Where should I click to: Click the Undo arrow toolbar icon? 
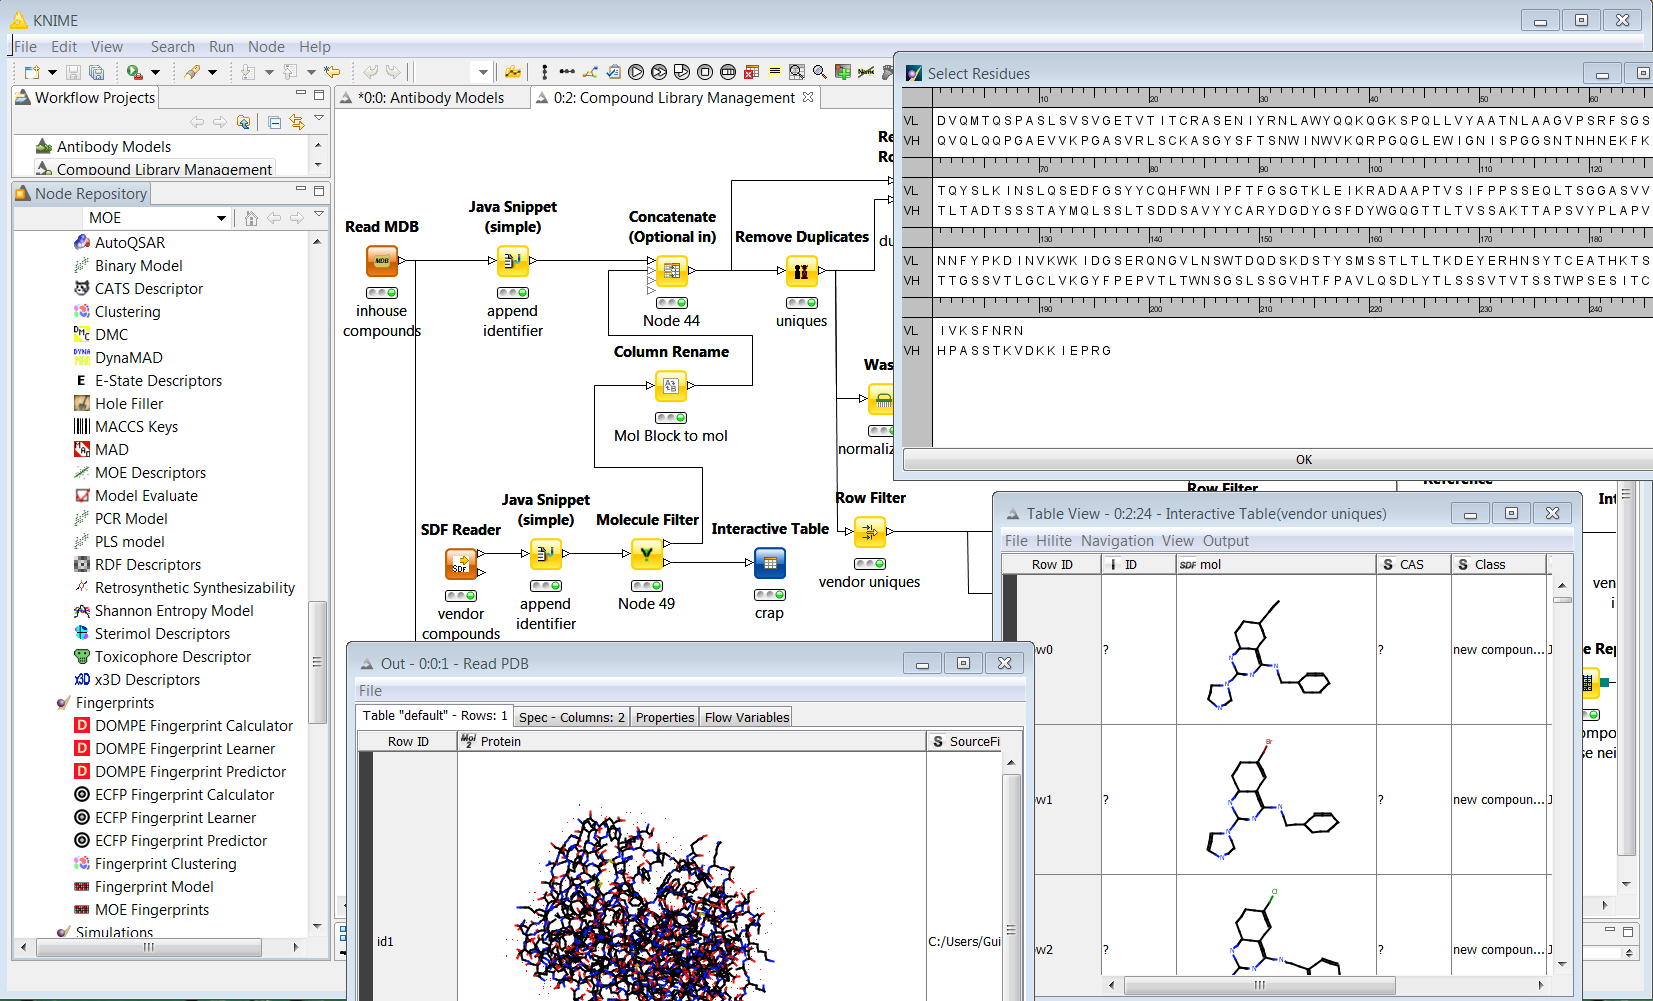pyautogui.click(x=371, y=72)
